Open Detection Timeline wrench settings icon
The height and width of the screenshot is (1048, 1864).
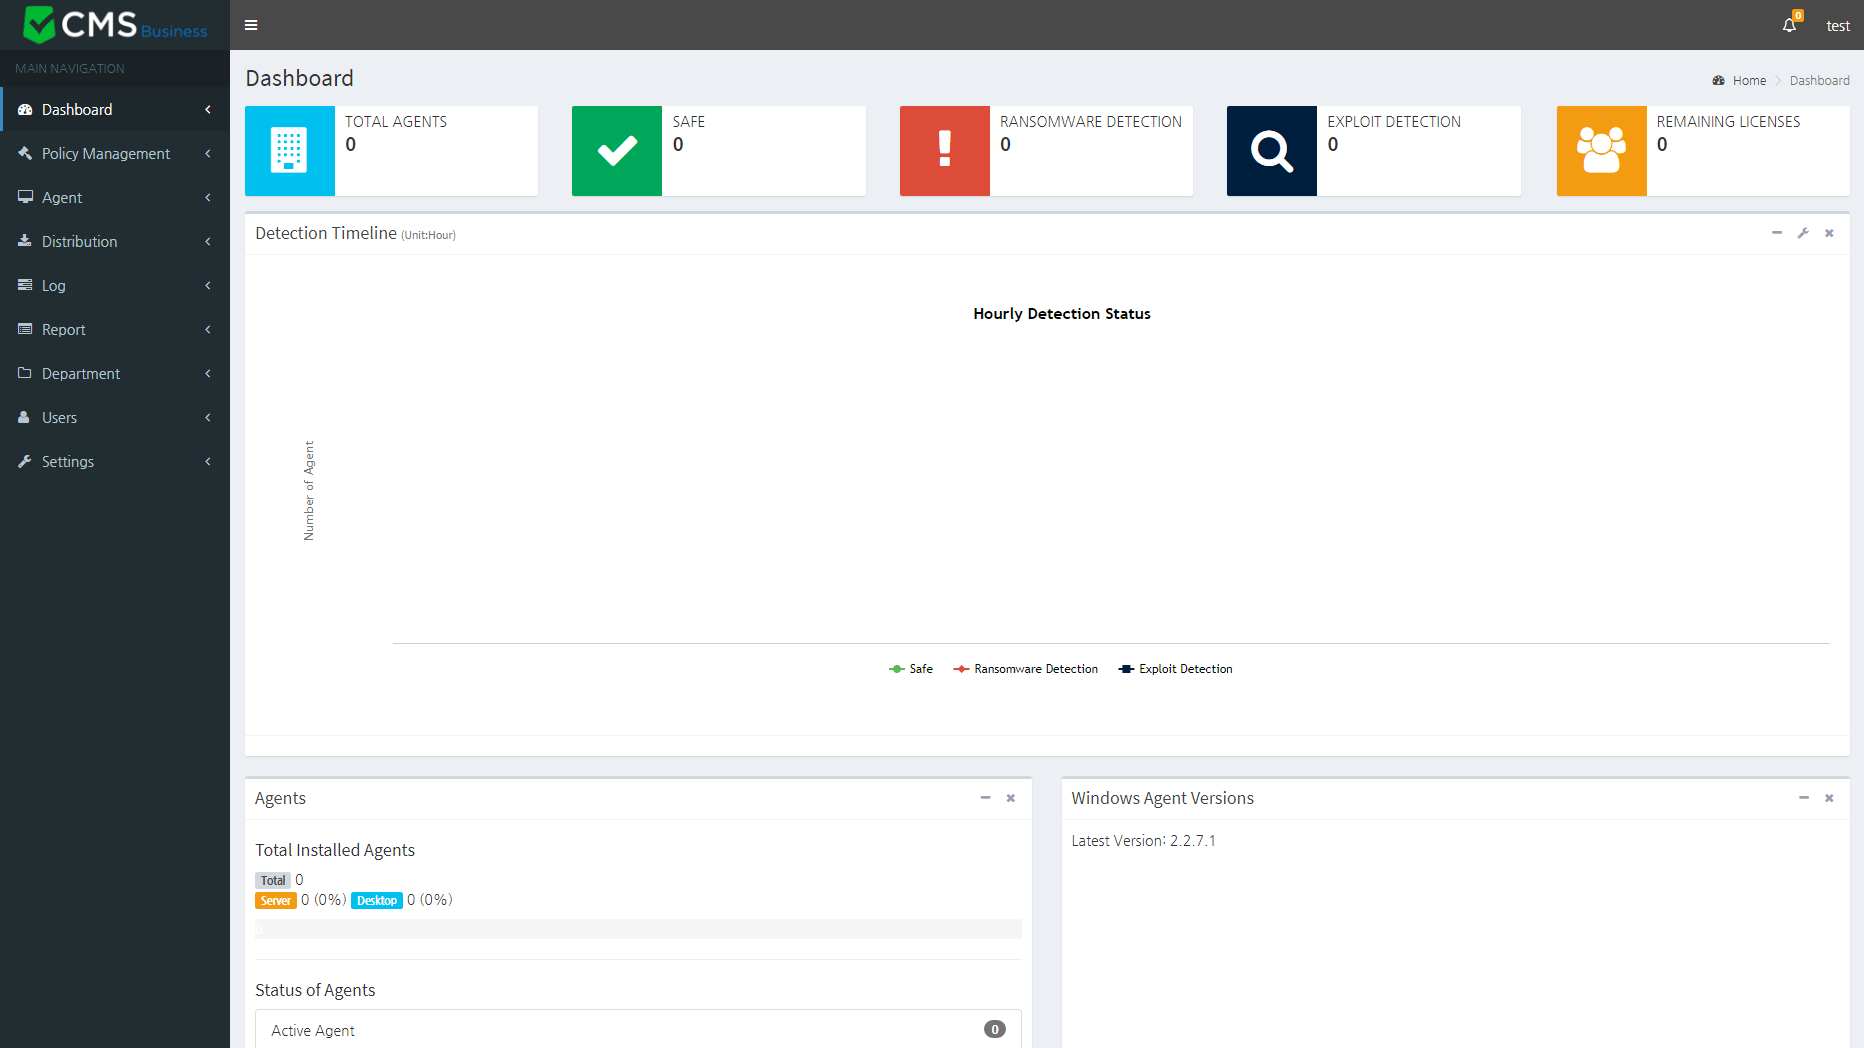1803,233
